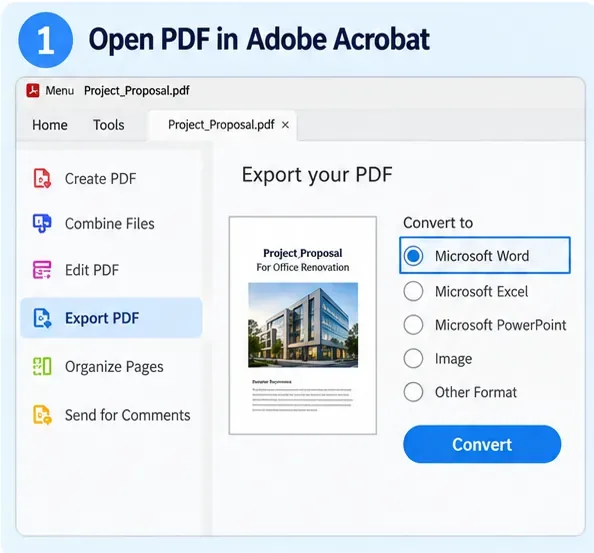Image resolution: width=594 pixels, height=553 pixels.
Task: Open the Menu in the title bar
Action: pos(60,91)
